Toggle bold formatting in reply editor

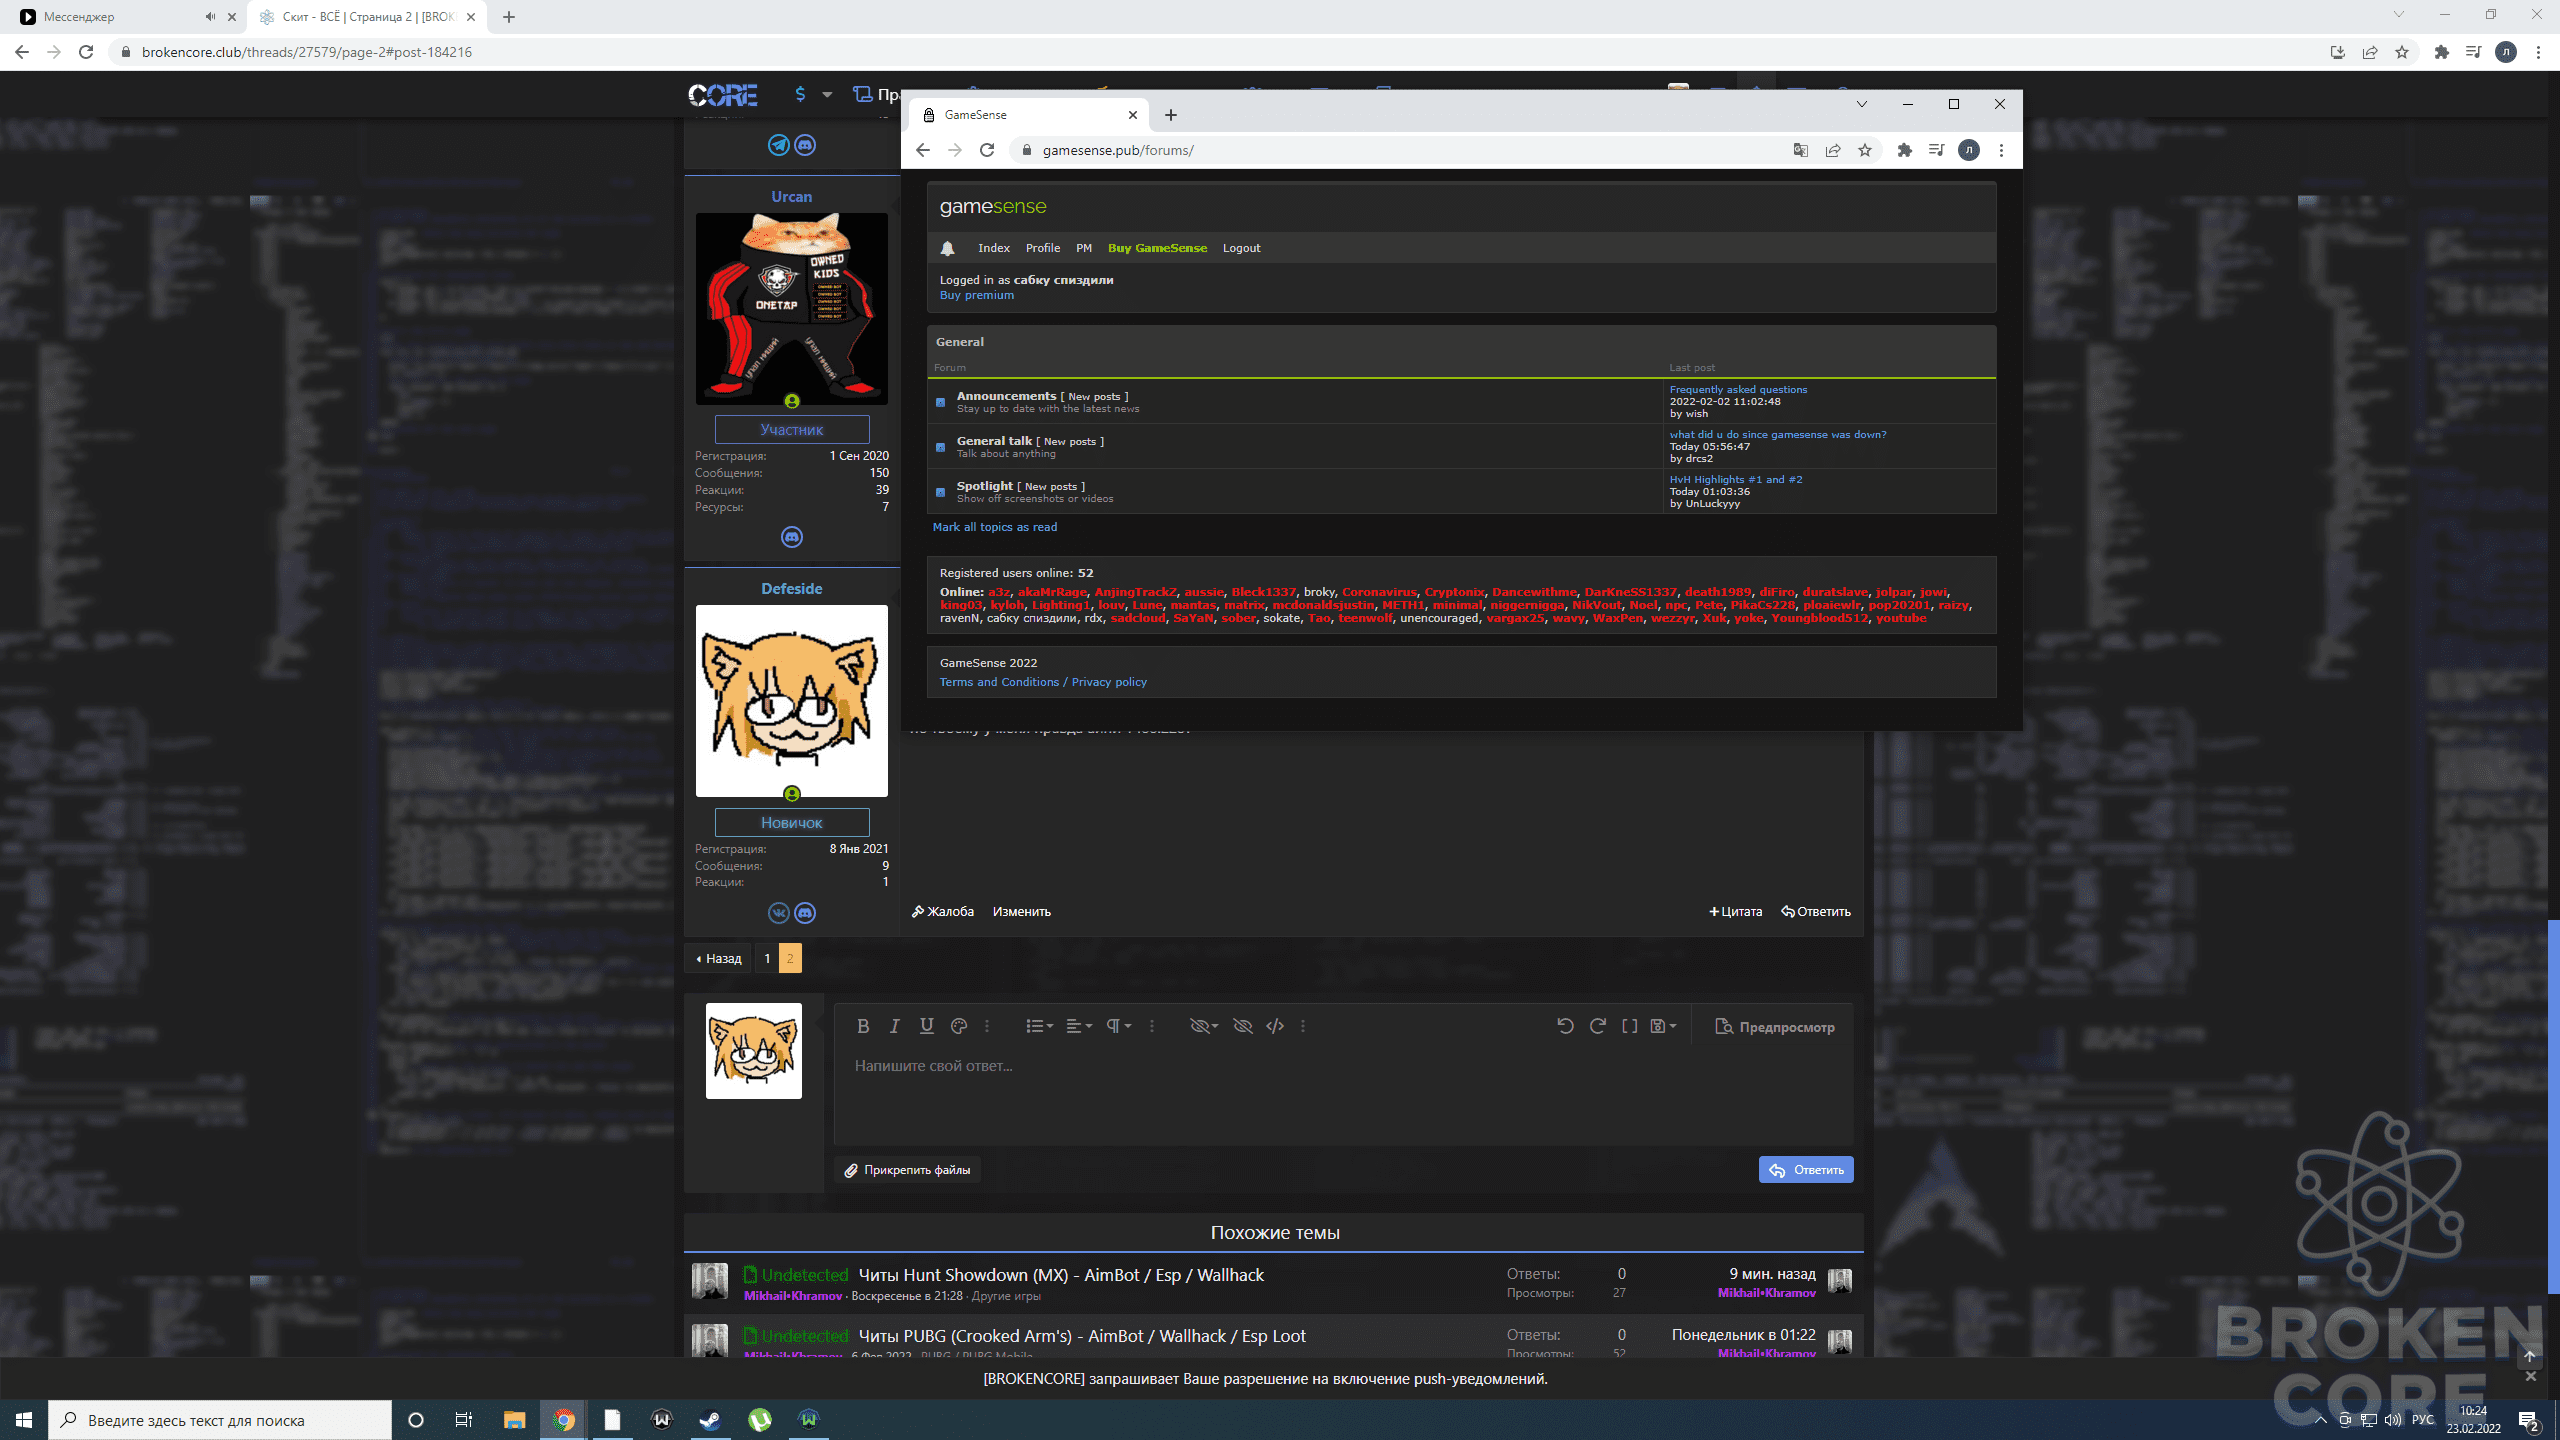863,1026
